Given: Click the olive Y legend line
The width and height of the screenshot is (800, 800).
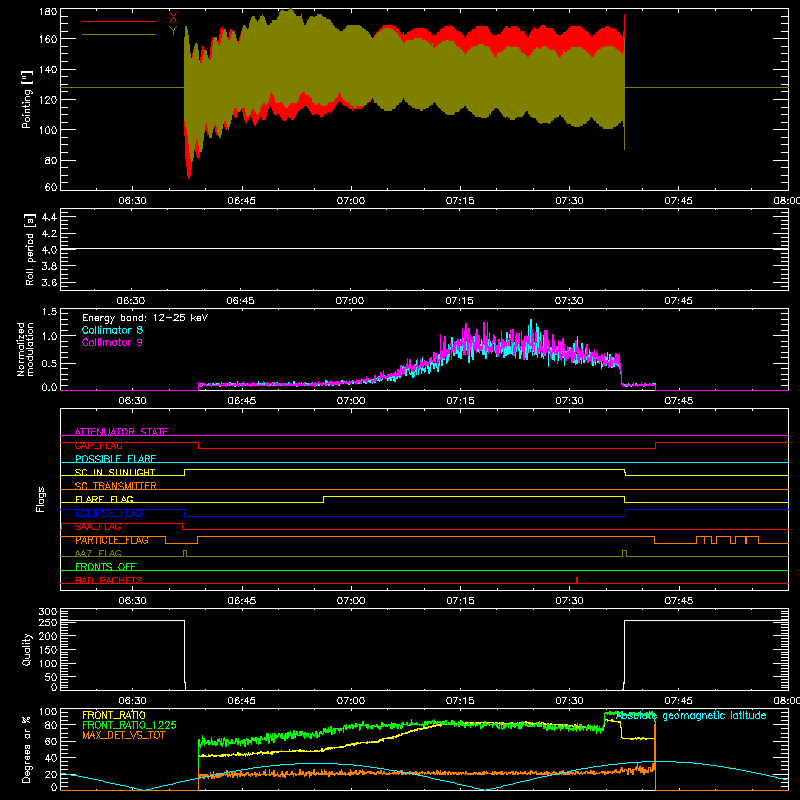Looking at the screenshot, I should click(x=119, y=35).
